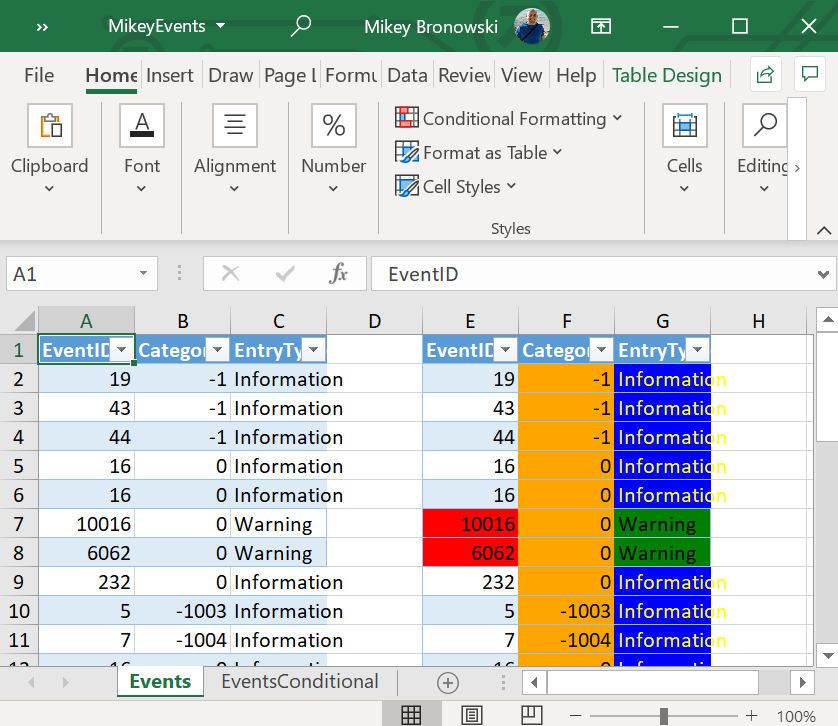Open the Insert ribbon tab
Viewport: 838px width, 726px height.
170,75
